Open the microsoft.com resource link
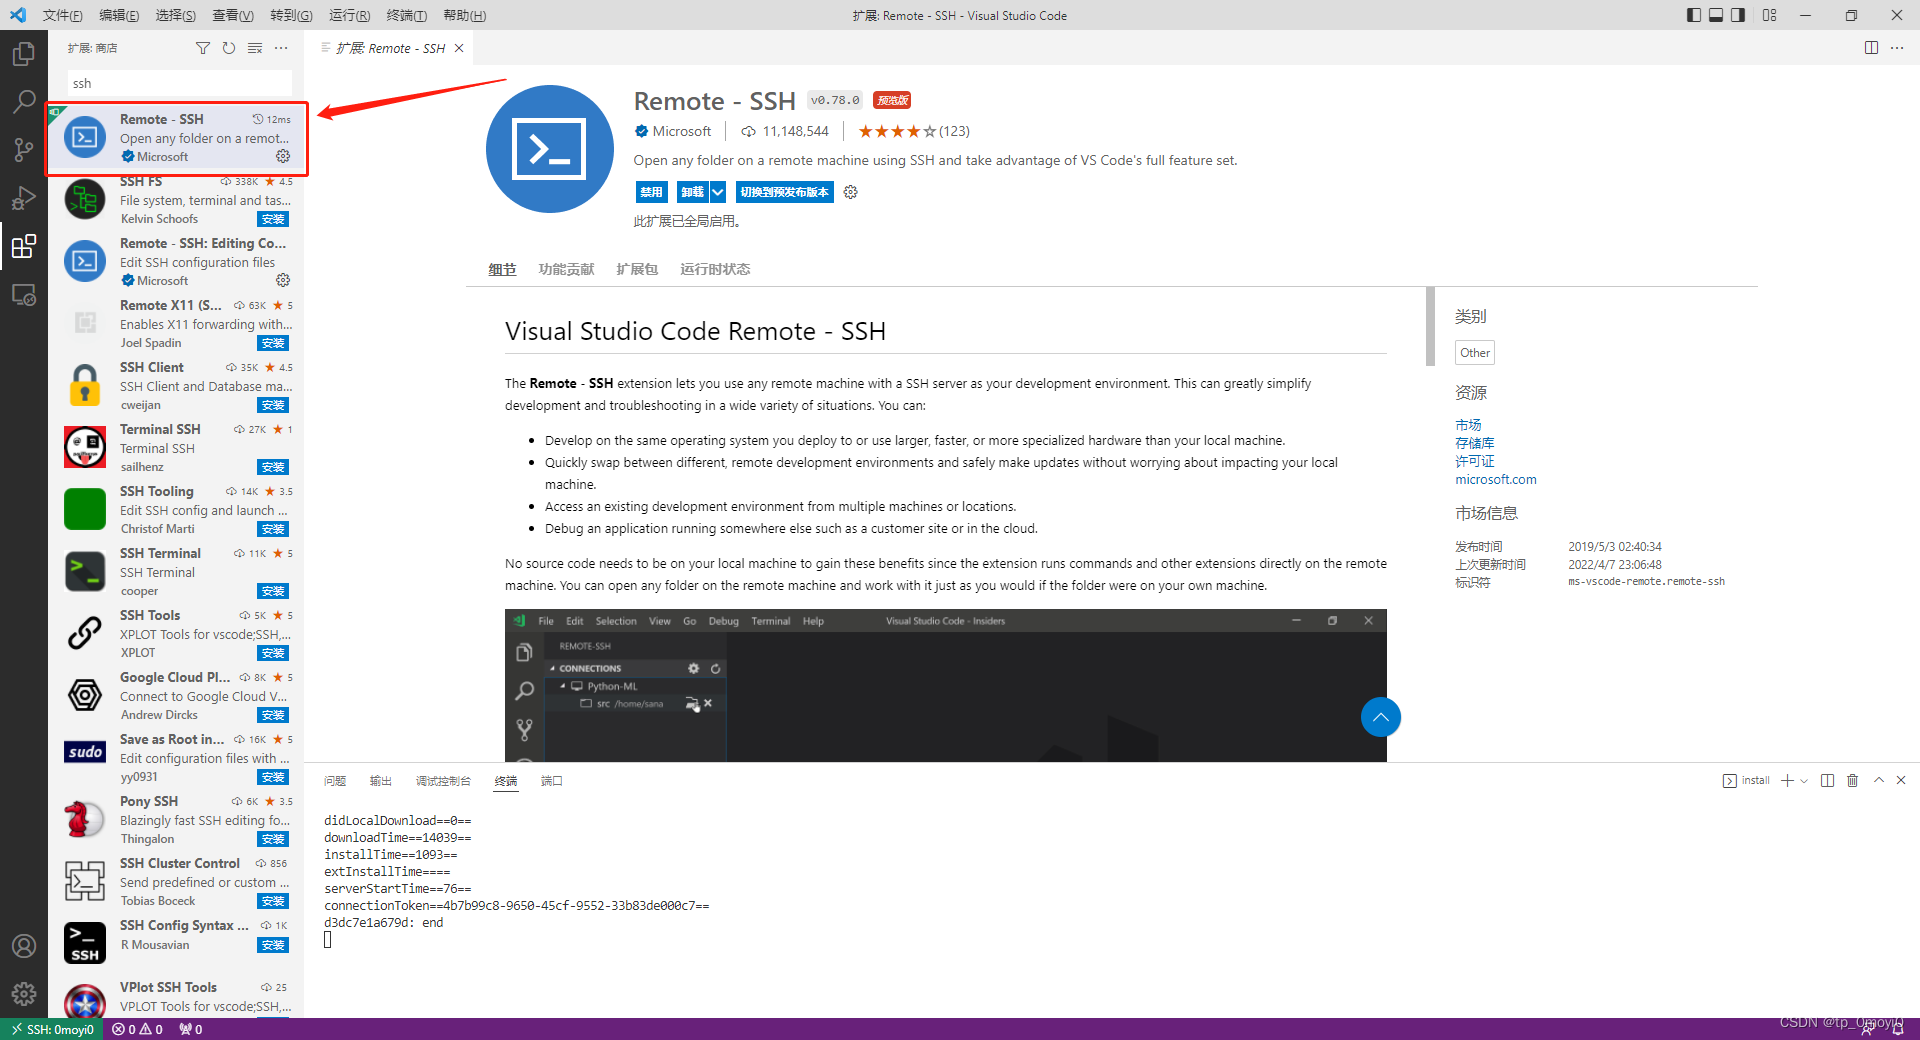The height and width of the screenshot is (1040, 1920). click(x=1496, y=479)
